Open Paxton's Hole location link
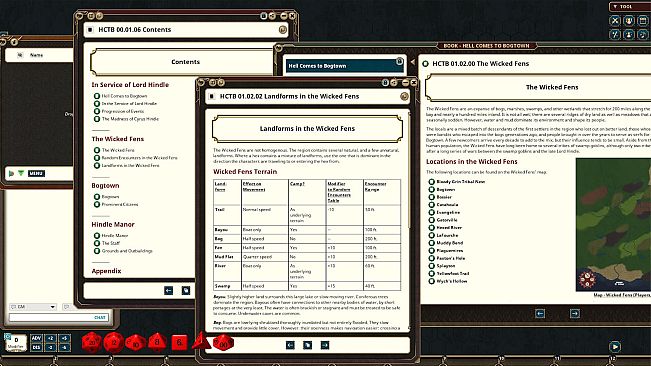 pos(451,258)
